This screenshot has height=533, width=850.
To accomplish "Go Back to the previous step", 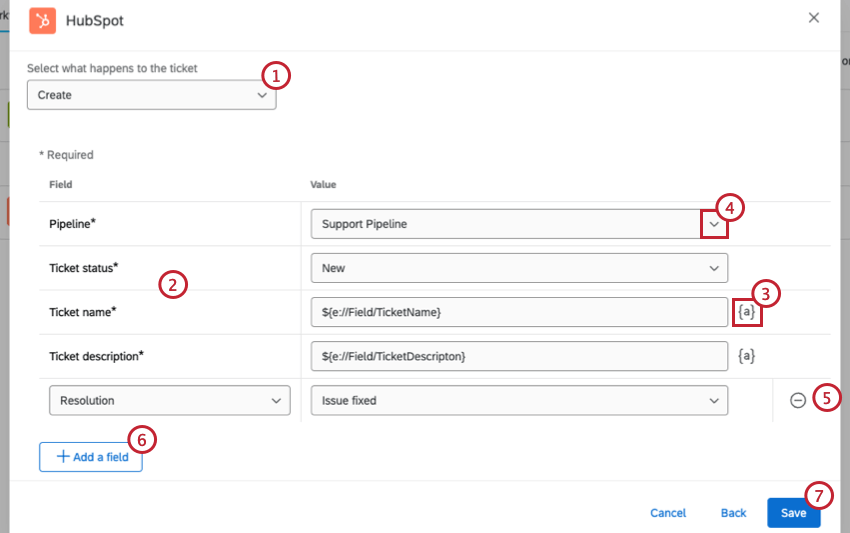I will pos(733,513).
